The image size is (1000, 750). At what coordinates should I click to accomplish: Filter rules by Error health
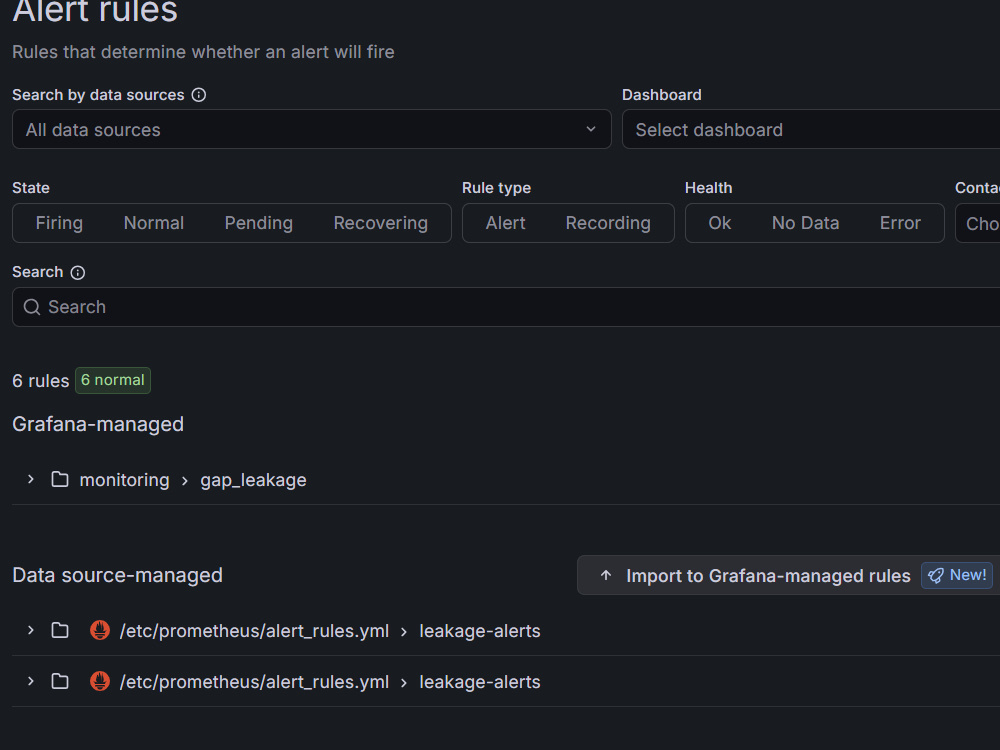tap(900, 223)
